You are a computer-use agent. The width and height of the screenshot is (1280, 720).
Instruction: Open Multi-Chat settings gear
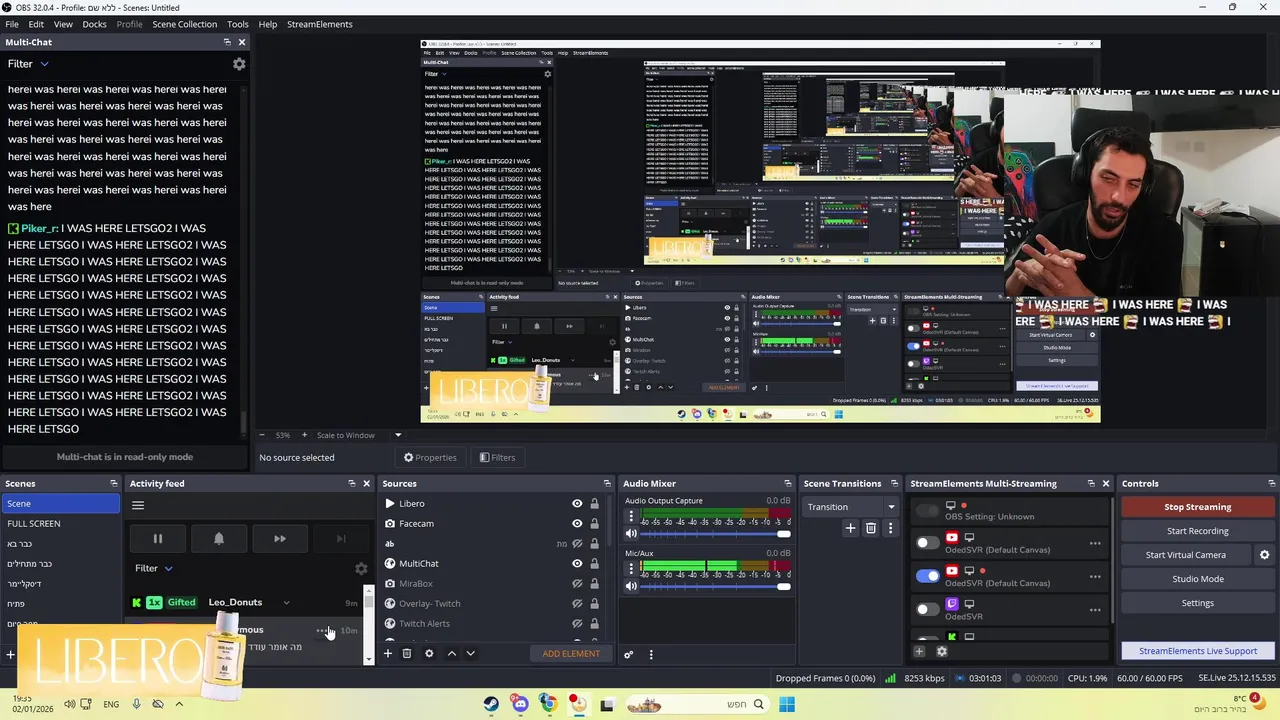(239, 64)
